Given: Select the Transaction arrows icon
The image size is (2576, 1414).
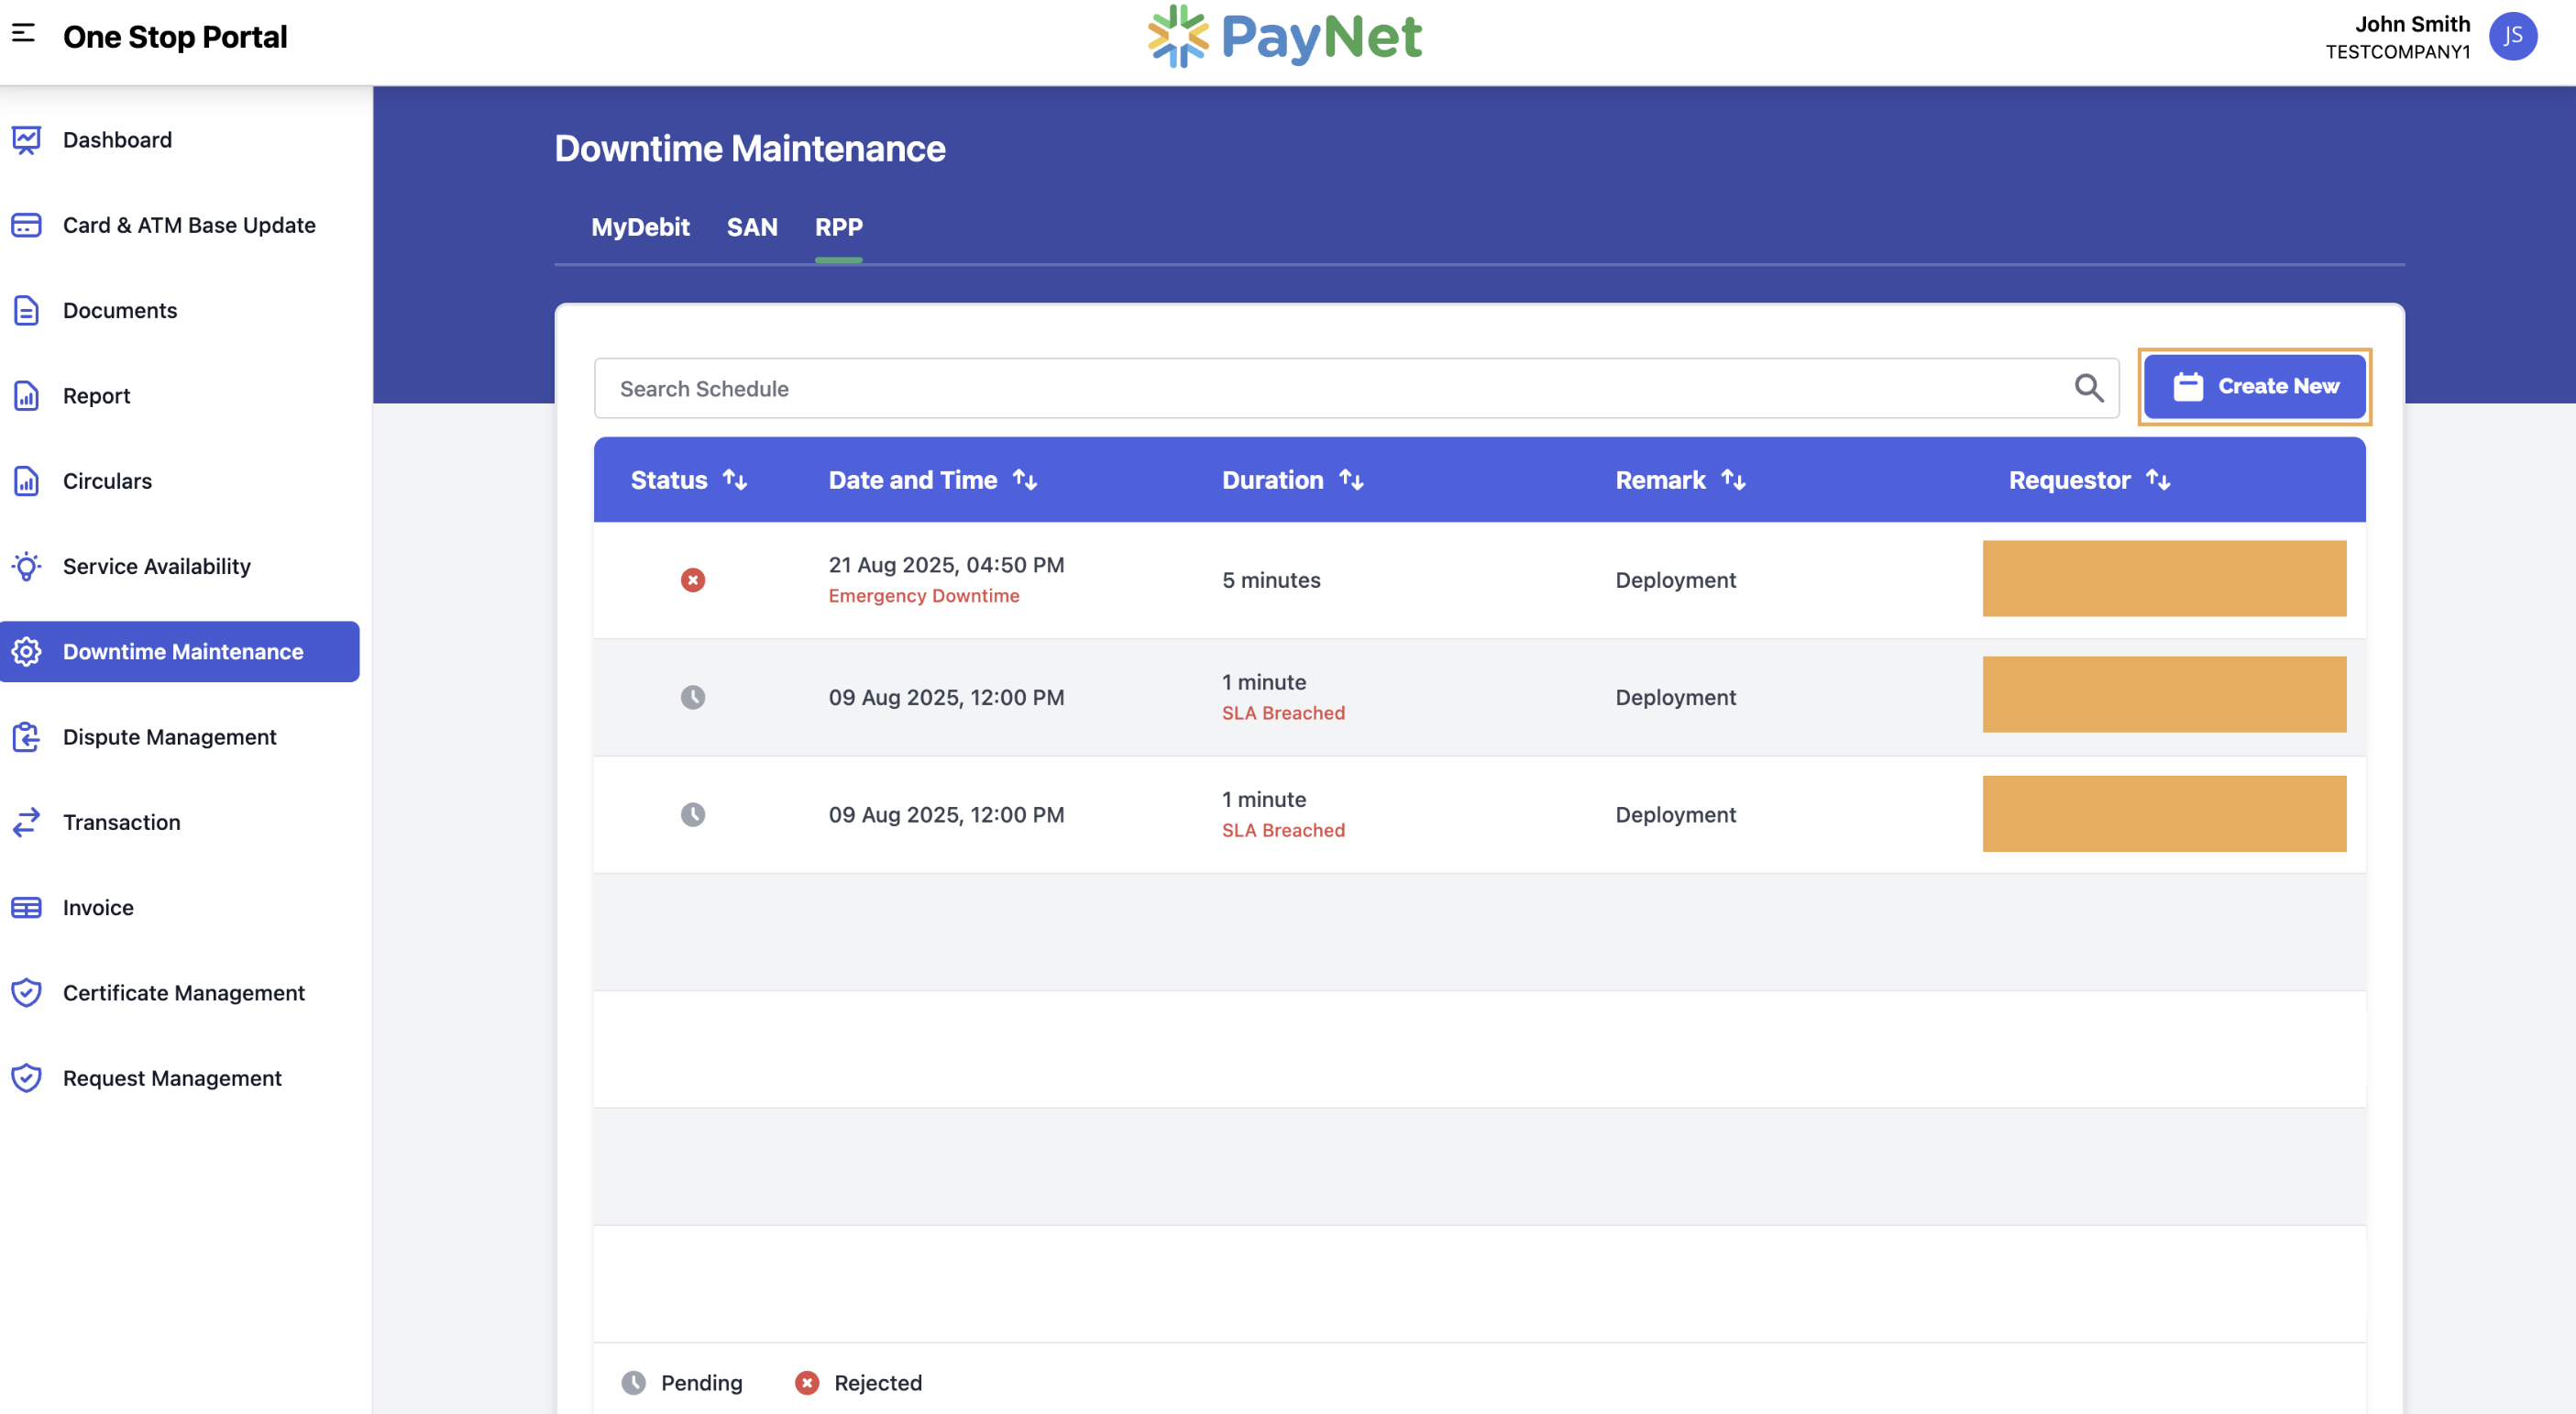Looking at the screenshot, I should click(25, 822).
